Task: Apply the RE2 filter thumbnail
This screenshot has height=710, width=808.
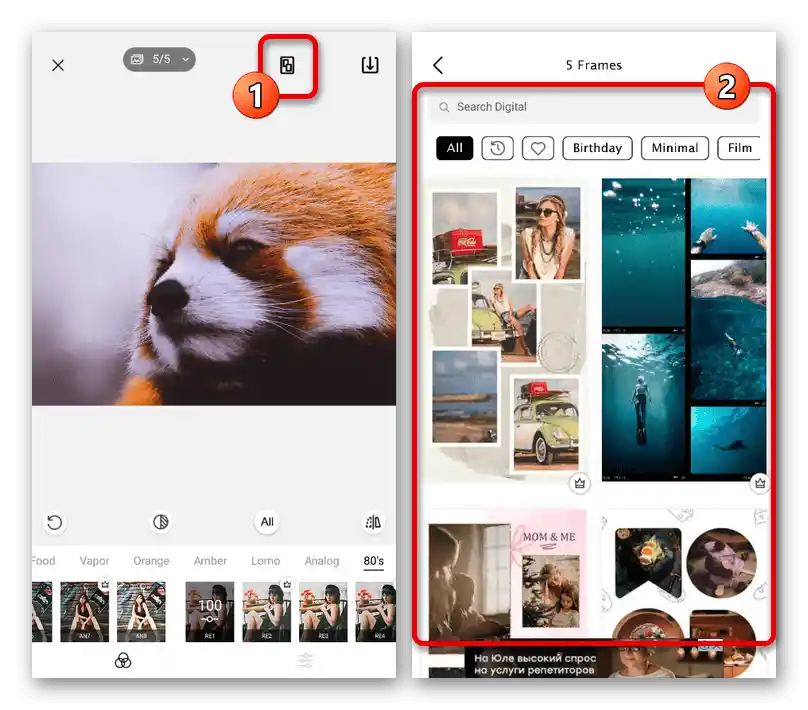Action: (x=266, y=612)
